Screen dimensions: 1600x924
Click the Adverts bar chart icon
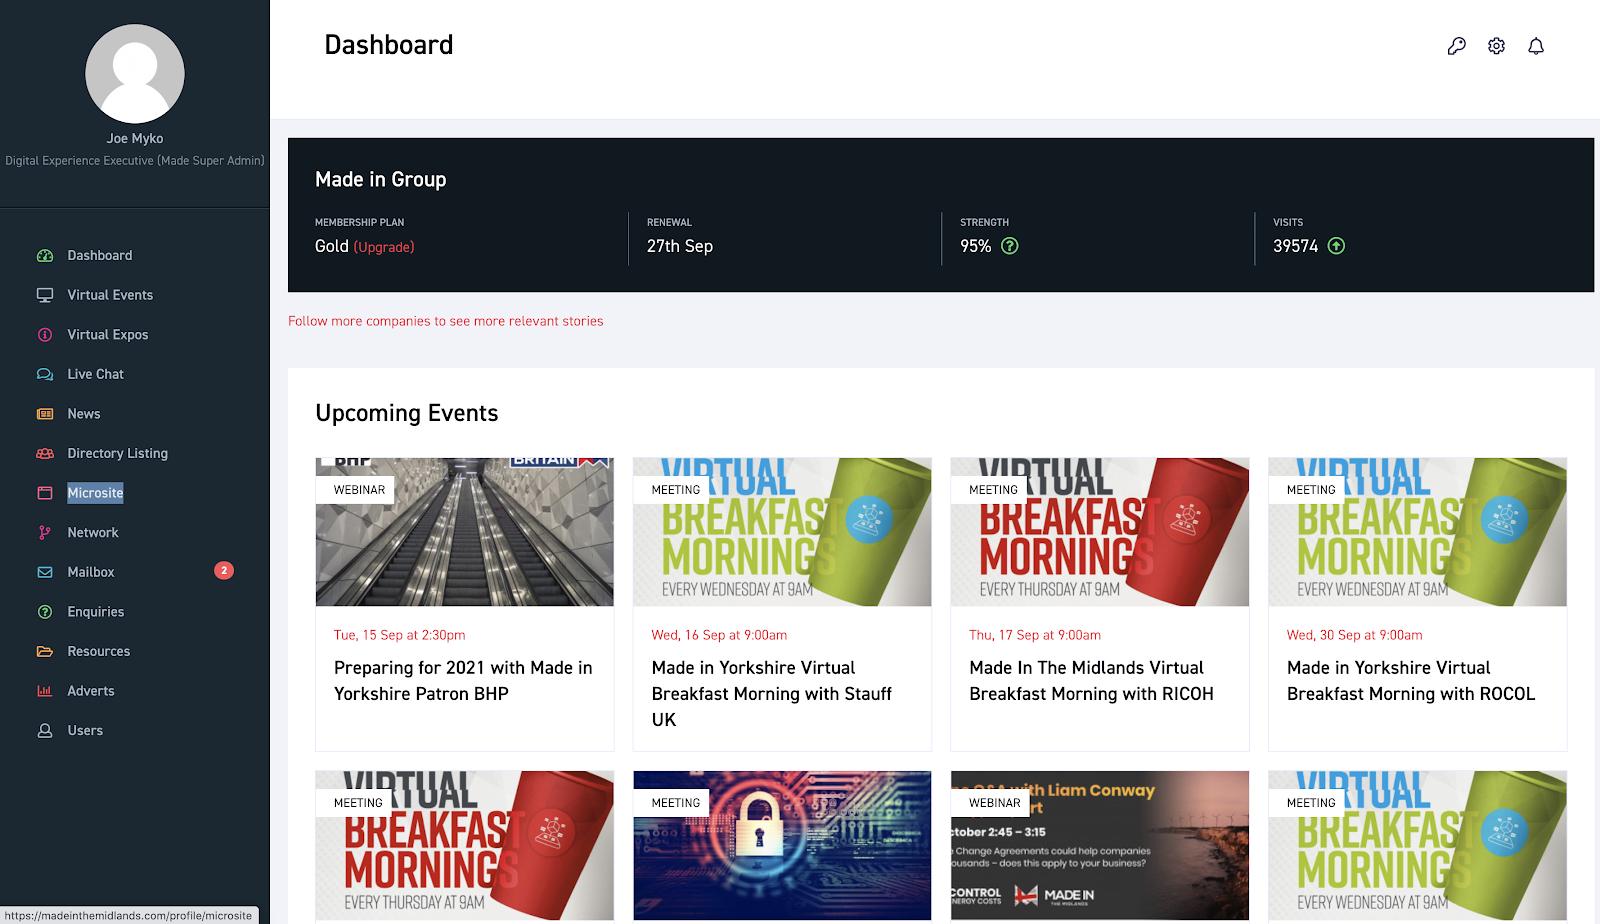coord(45,691)
